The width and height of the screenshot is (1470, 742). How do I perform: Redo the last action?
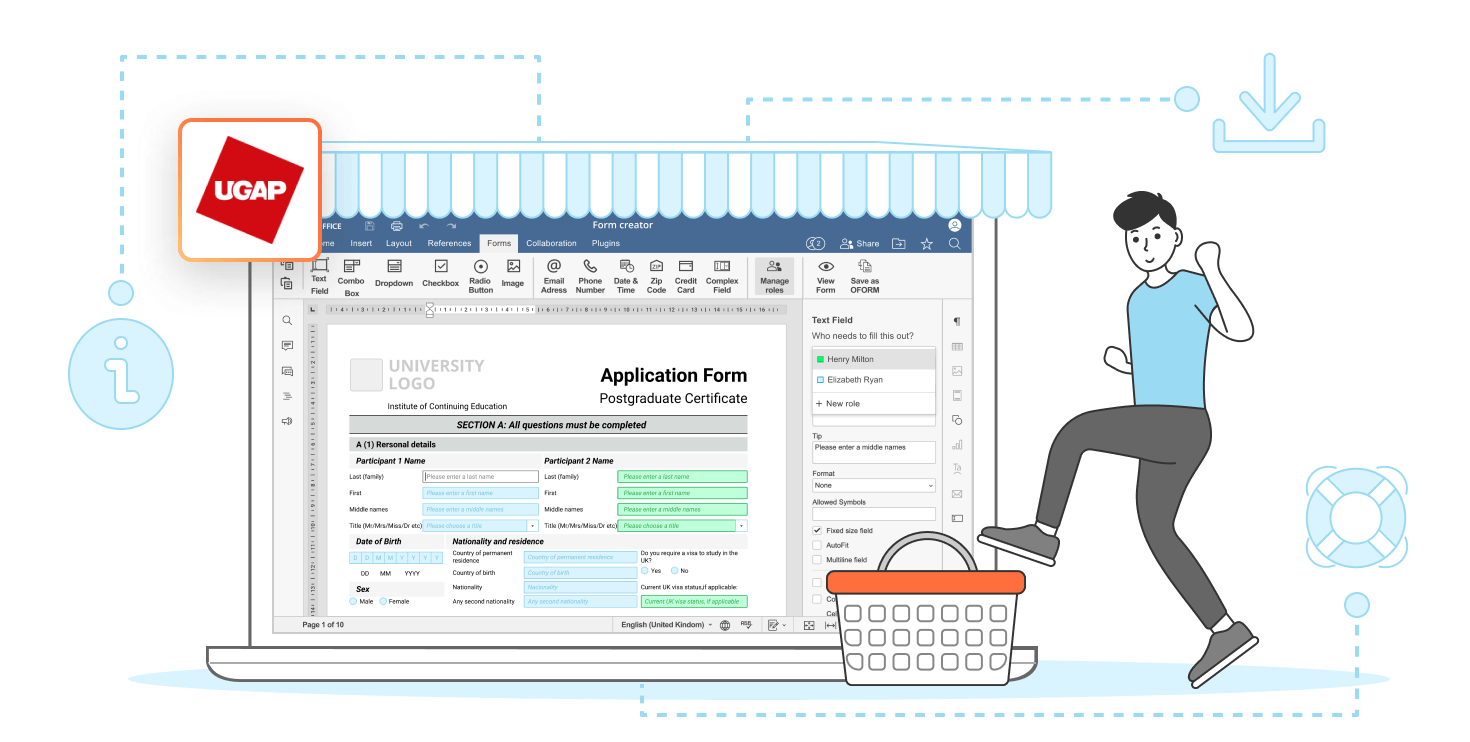[451, 226]
